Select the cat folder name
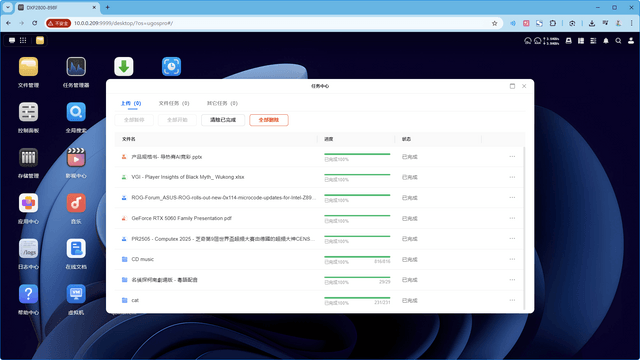 pos(135,300)
